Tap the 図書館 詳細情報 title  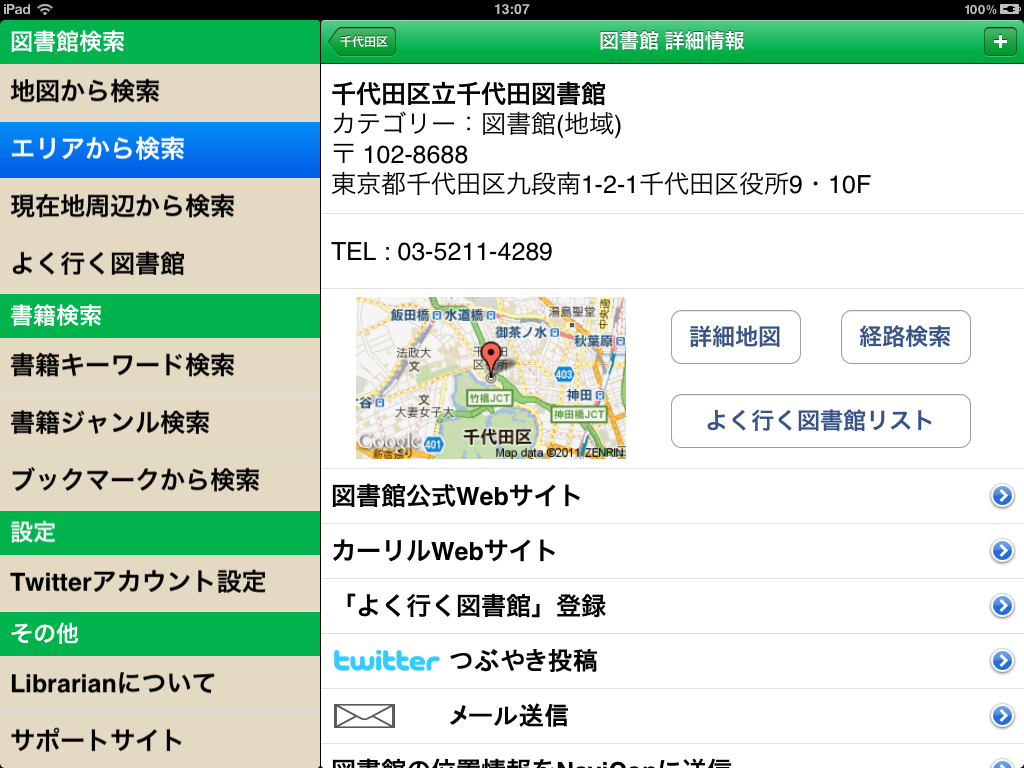point(672,41)
